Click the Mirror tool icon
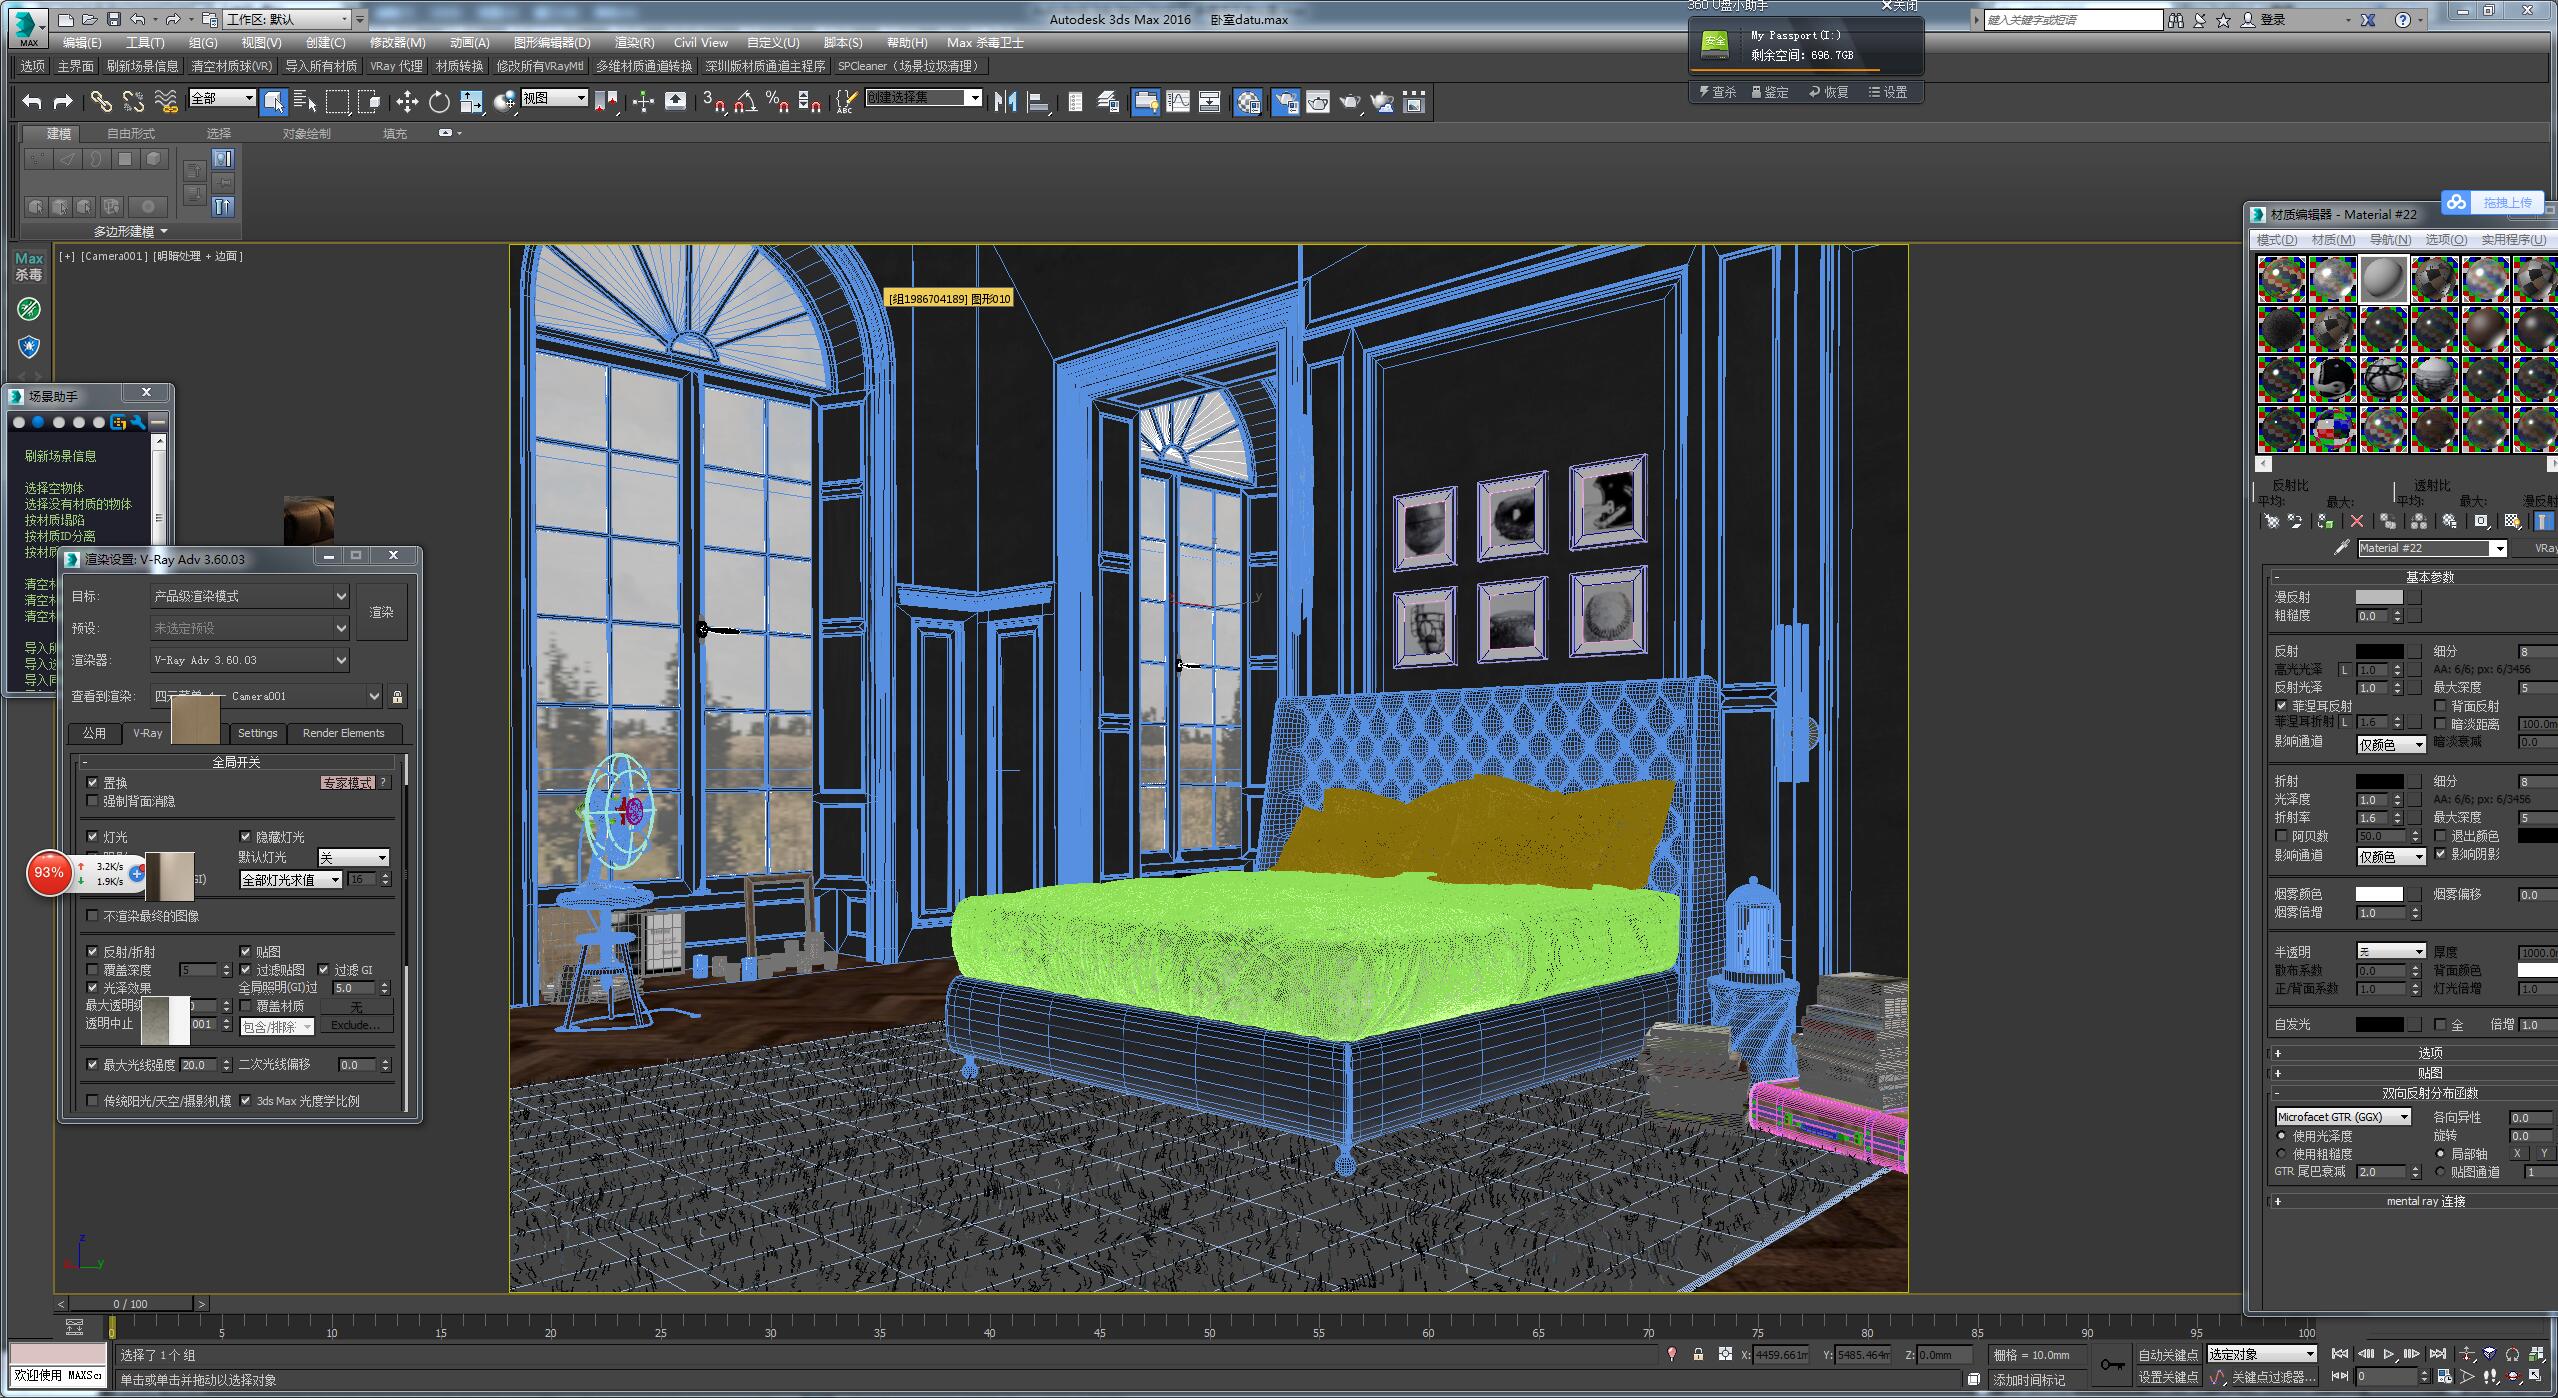Image resolution: width=2558 pixels, height=1398 pixels. click(1005, 101)
